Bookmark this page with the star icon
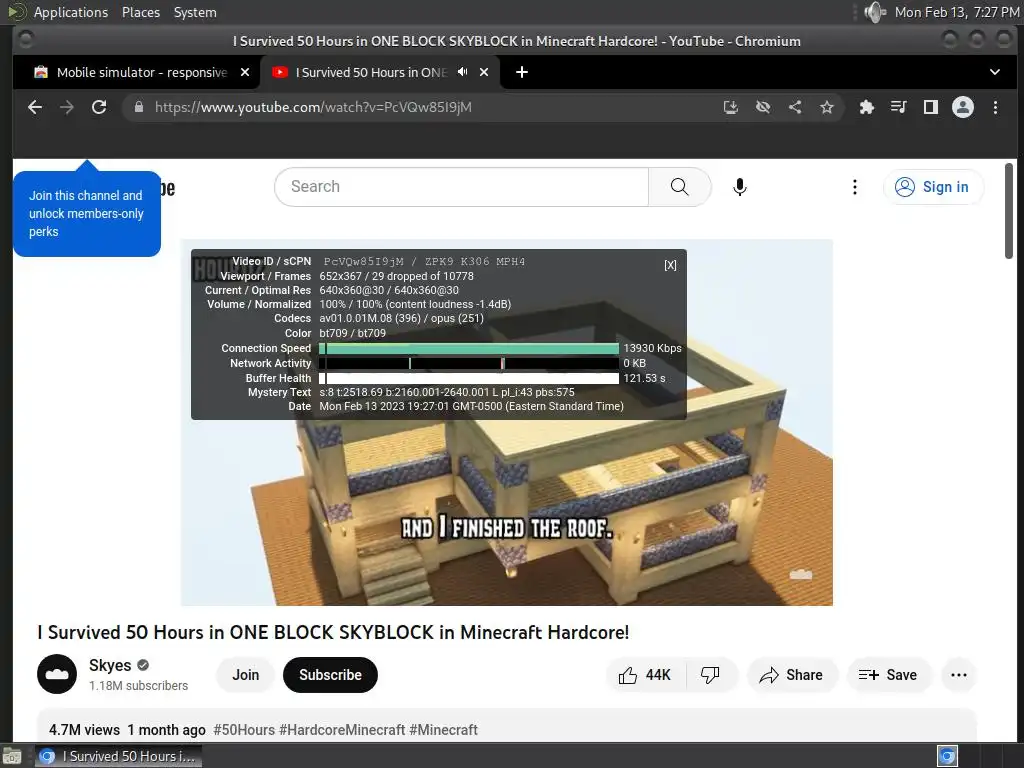This screenshot has height=768, width=1024. 827,107
